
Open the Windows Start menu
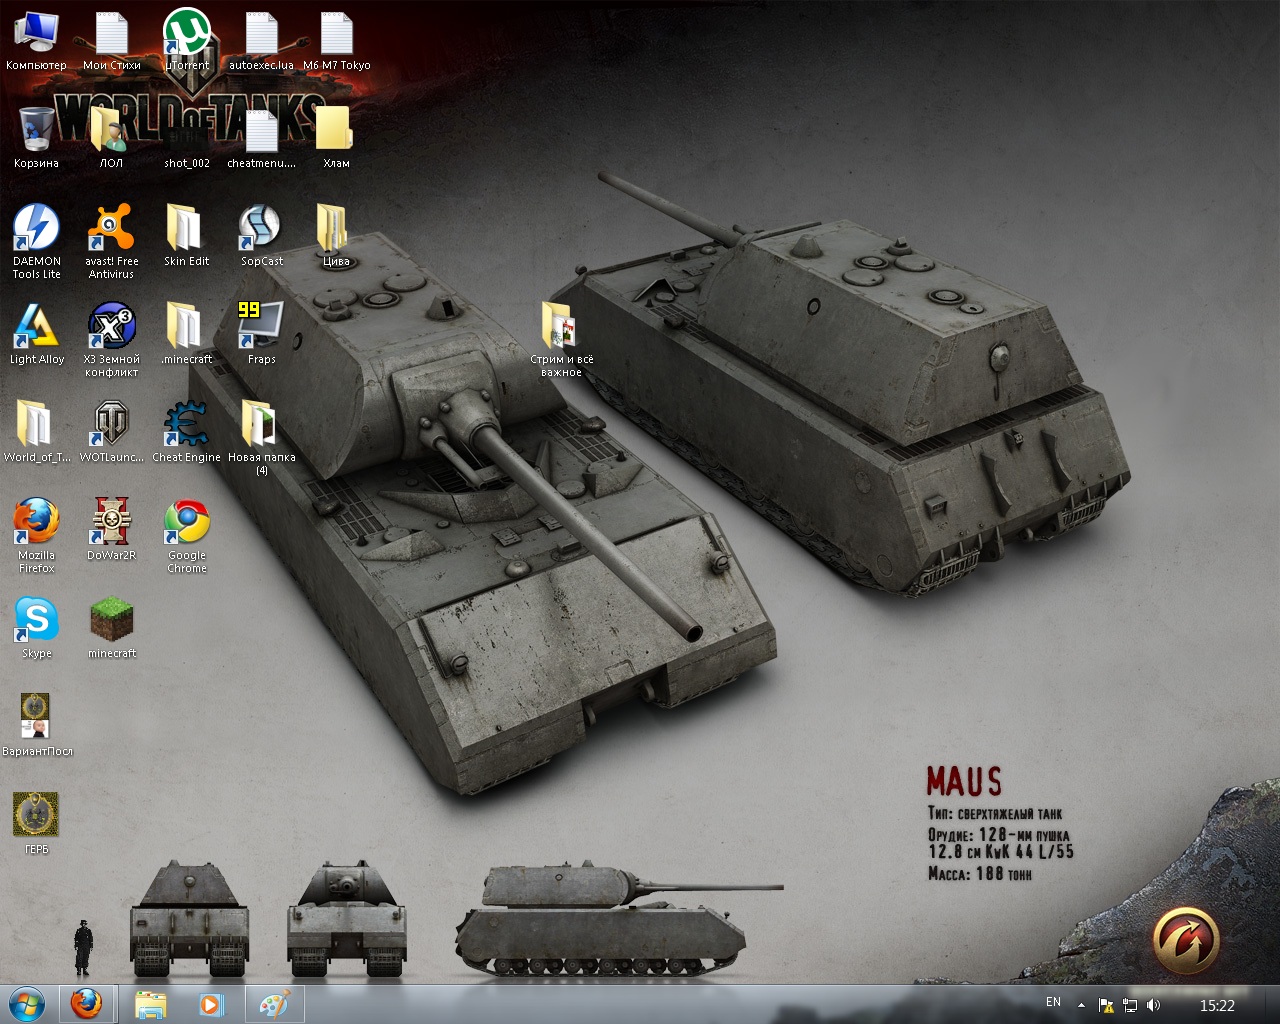[x=27, y=1004]
